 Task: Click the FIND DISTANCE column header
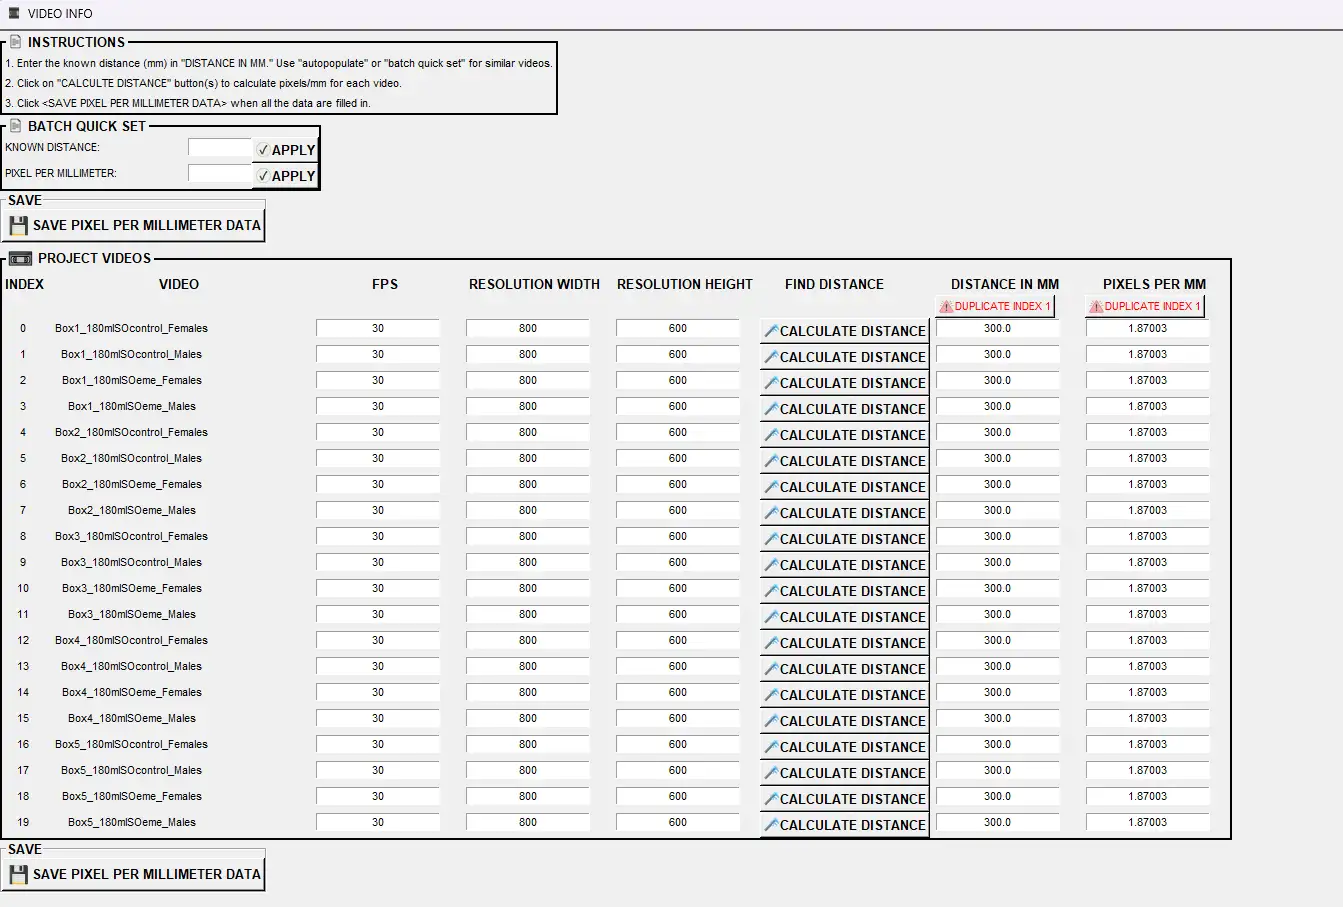834,284
